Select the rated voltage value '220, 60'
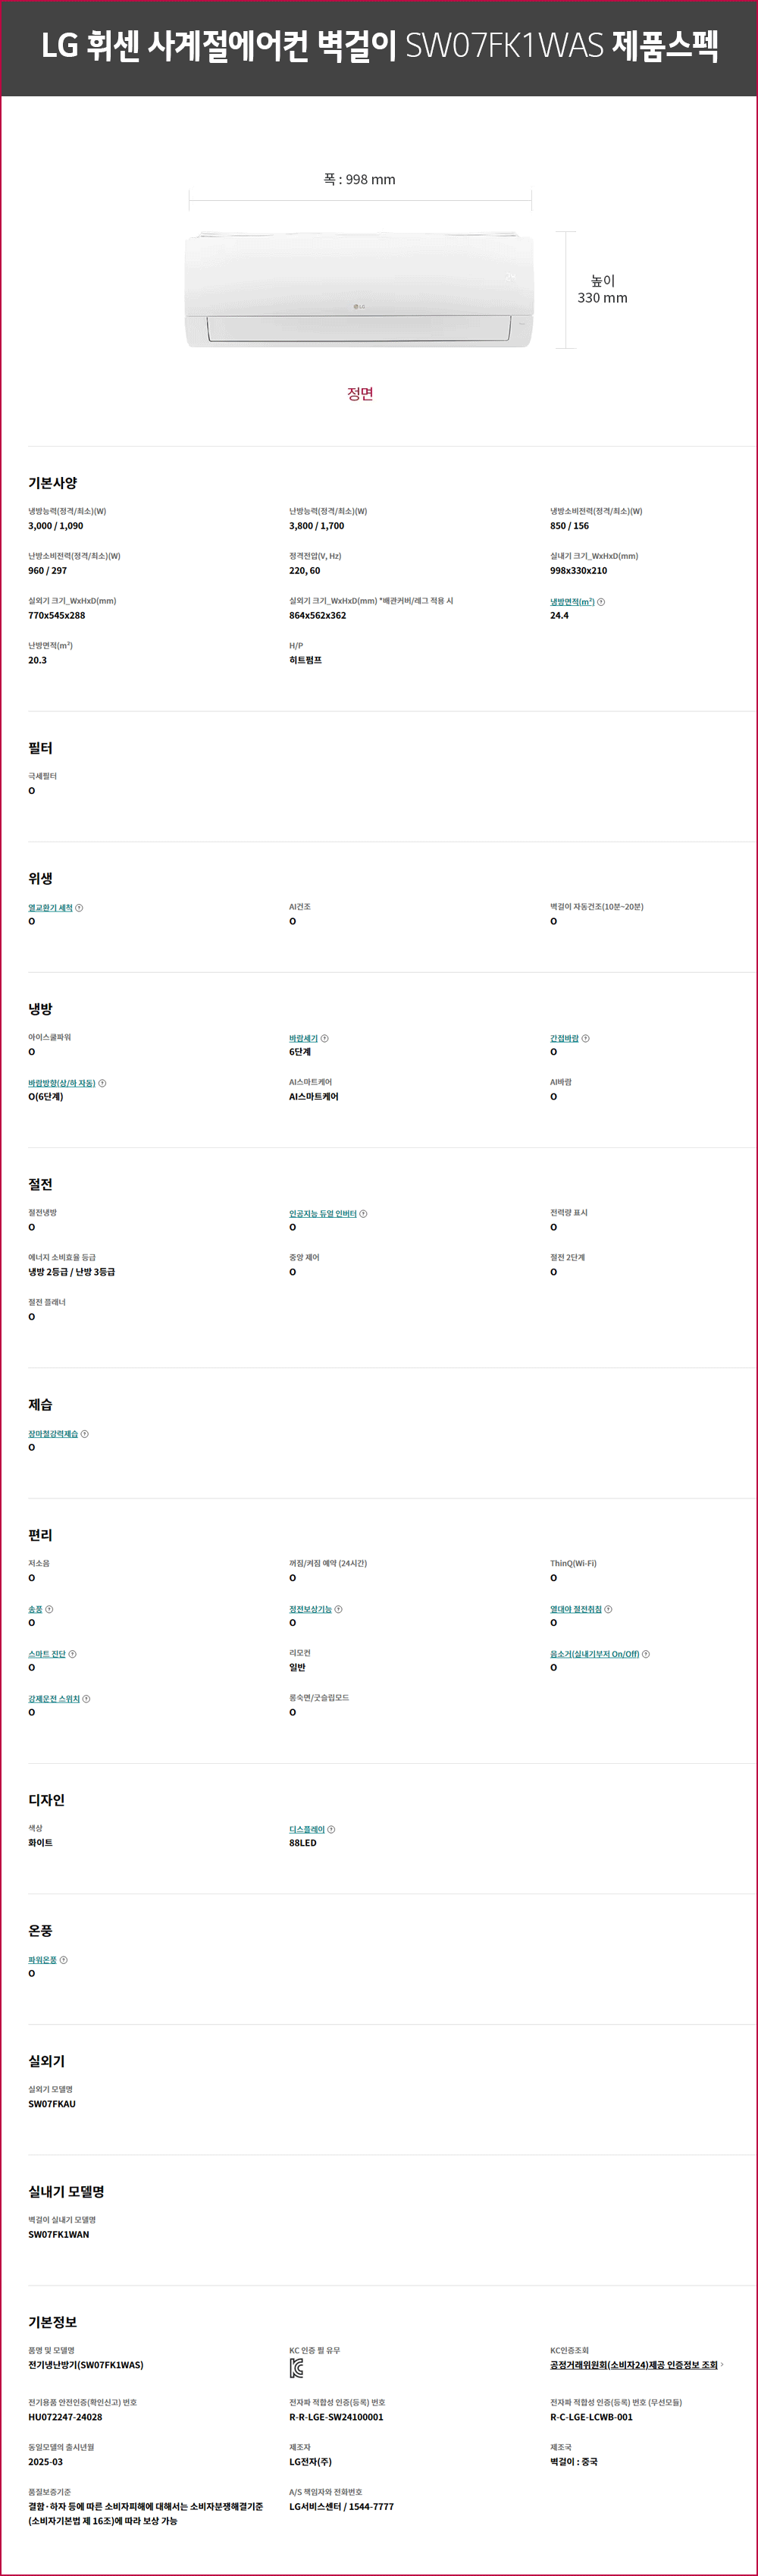The image size is (758, 2576). pyautogui.click(x=305, y=571)
